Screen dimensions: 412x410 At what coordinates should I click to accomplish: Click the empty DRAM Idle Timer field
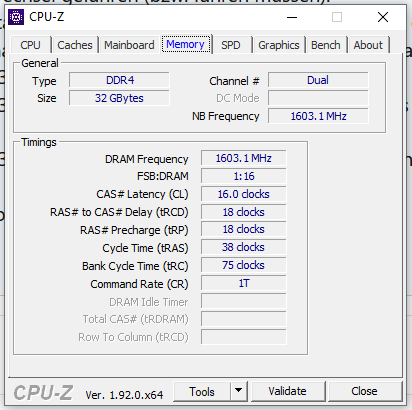(244, 301)
